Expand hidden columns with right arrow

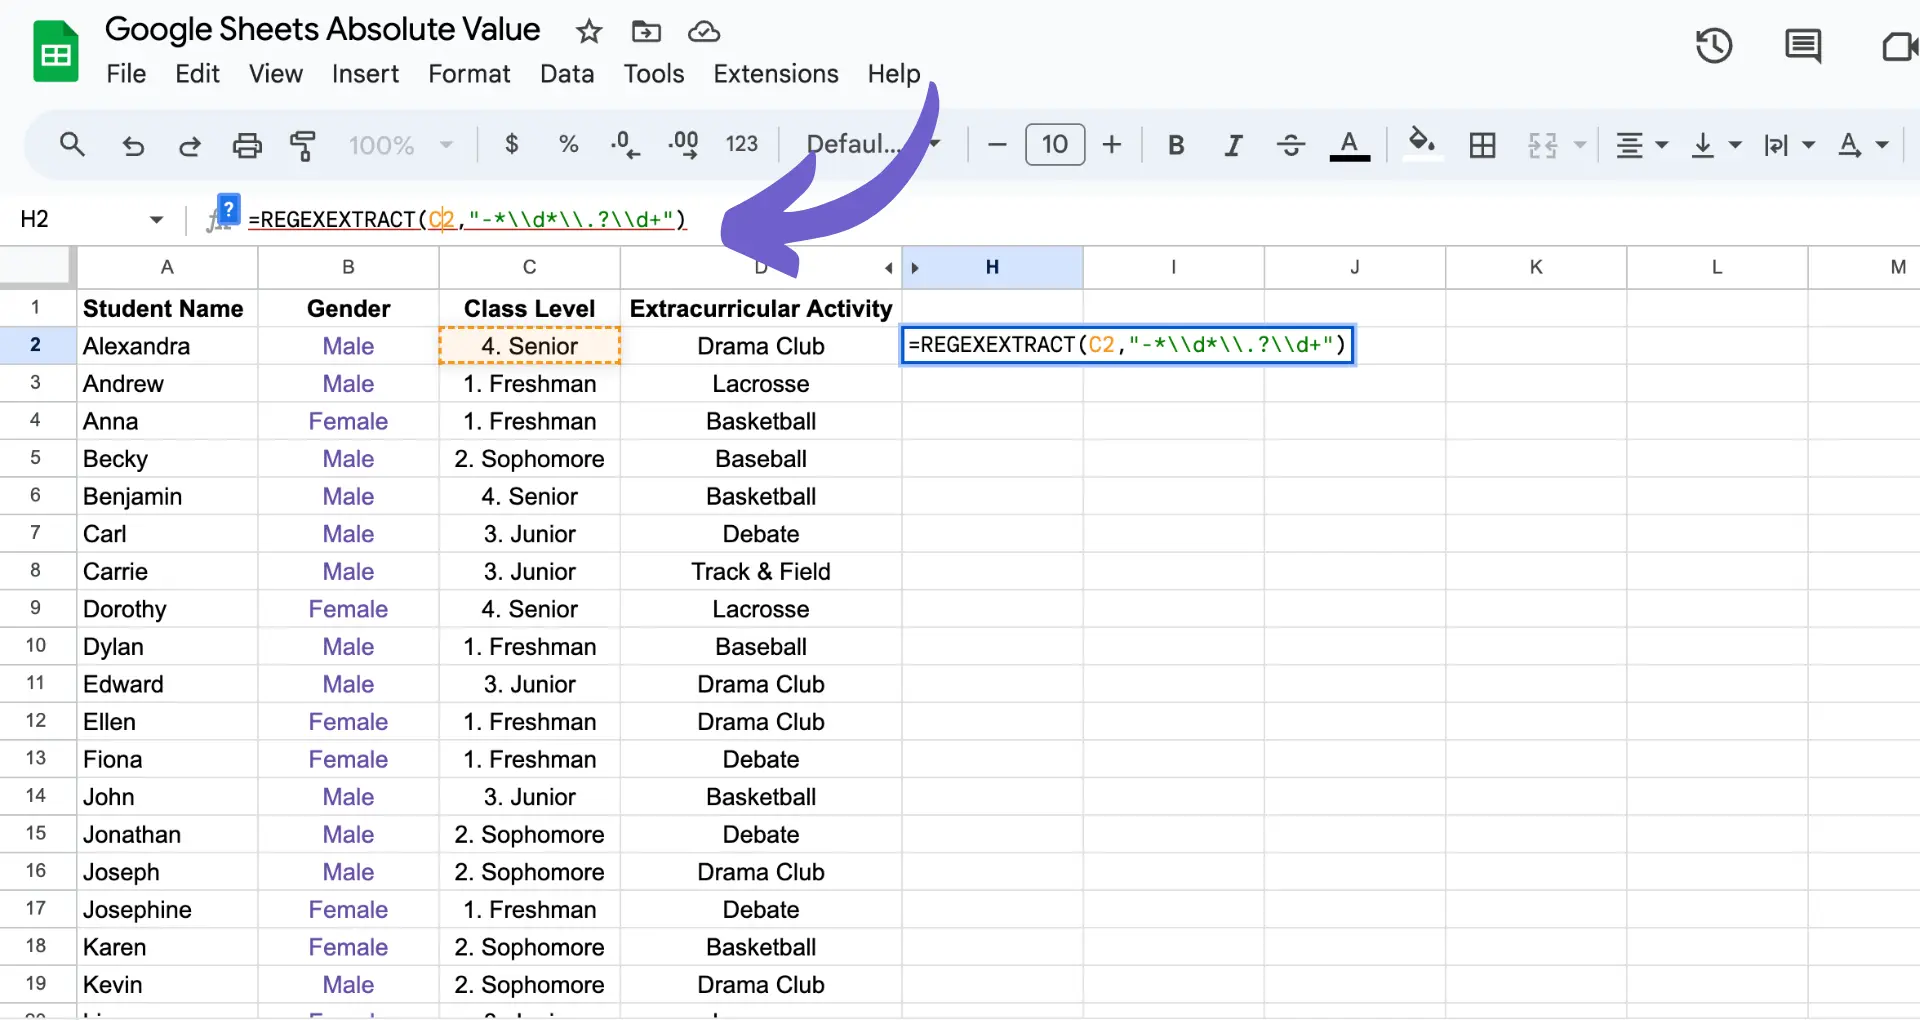click(915, 268)
